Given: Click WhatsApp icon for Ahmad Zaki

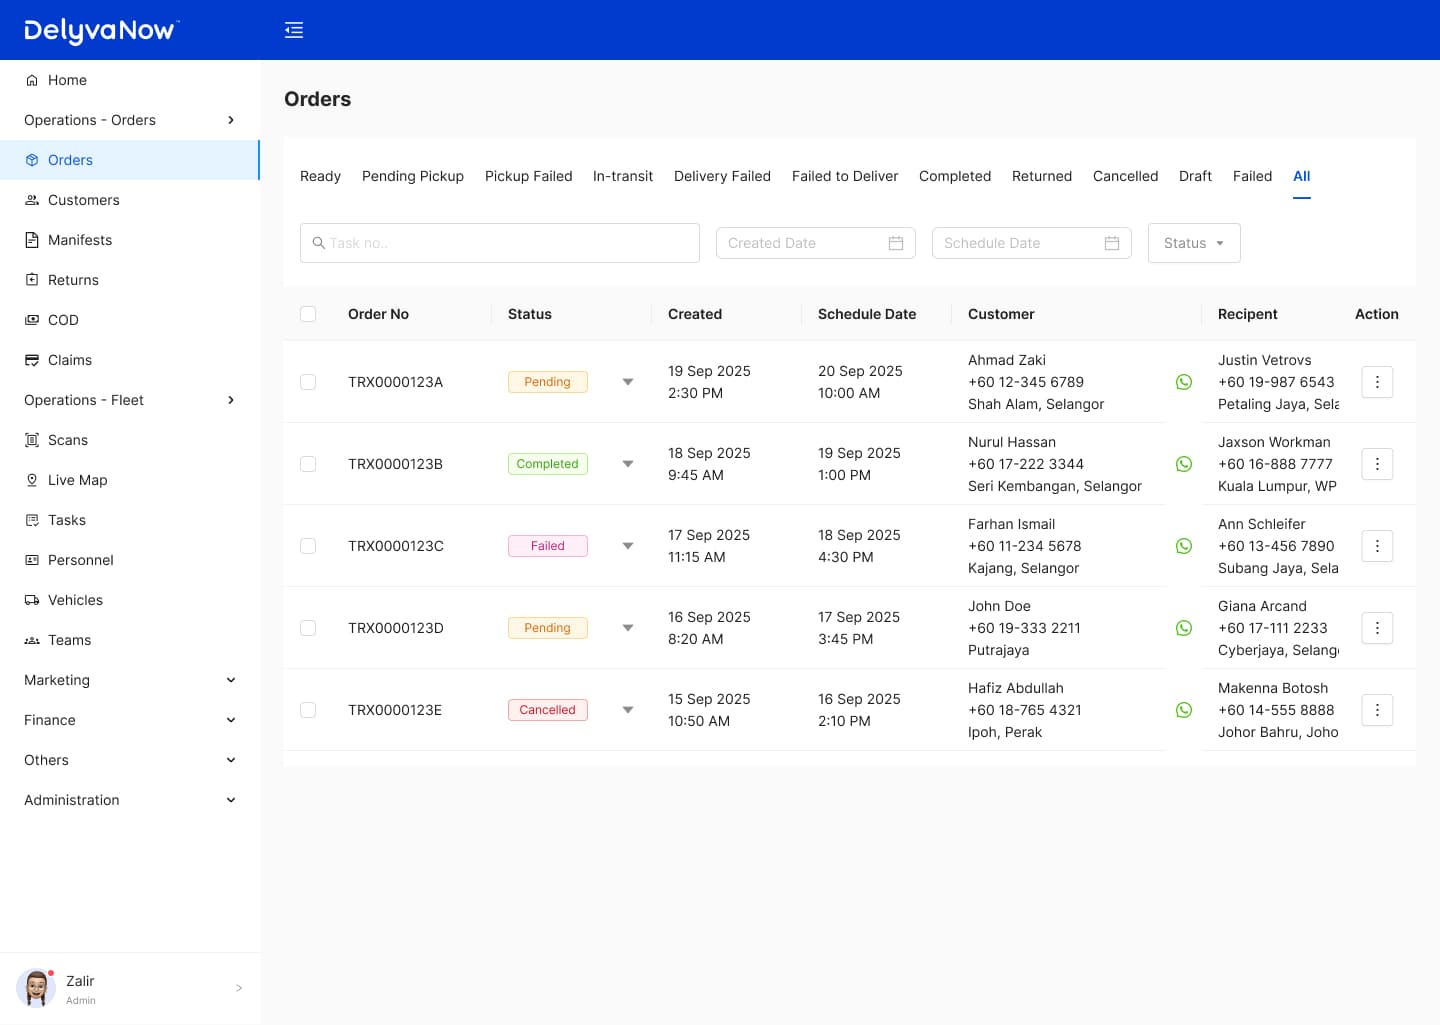Looking at the screenshot, I should [x=1184, y=382].
